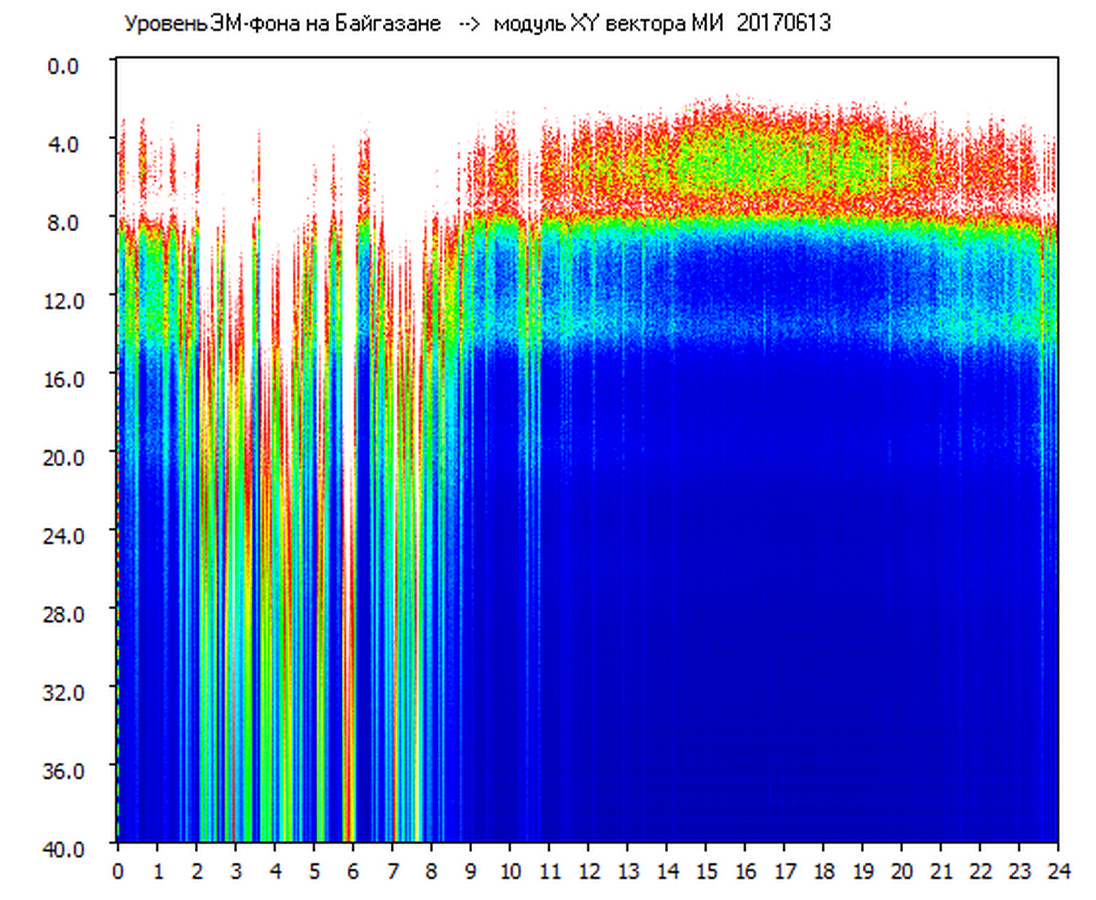
Task: Select hour 9 on the horizontal axis
Action: [x=470, y=871]
